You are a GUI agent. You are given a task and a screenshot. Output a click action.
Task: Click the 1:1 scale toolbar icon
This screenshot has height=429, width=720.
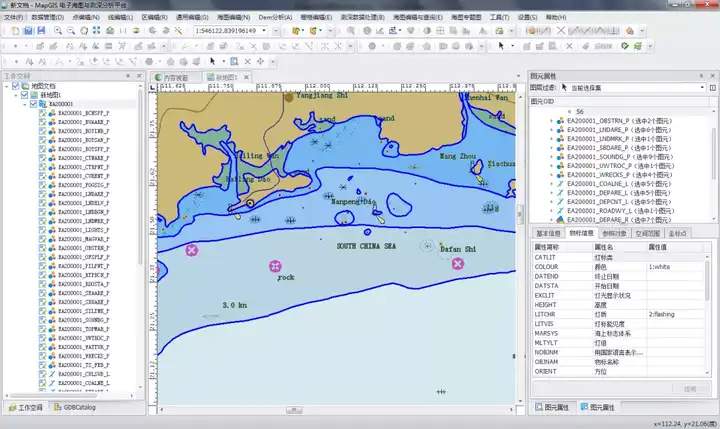pos(123,31)
